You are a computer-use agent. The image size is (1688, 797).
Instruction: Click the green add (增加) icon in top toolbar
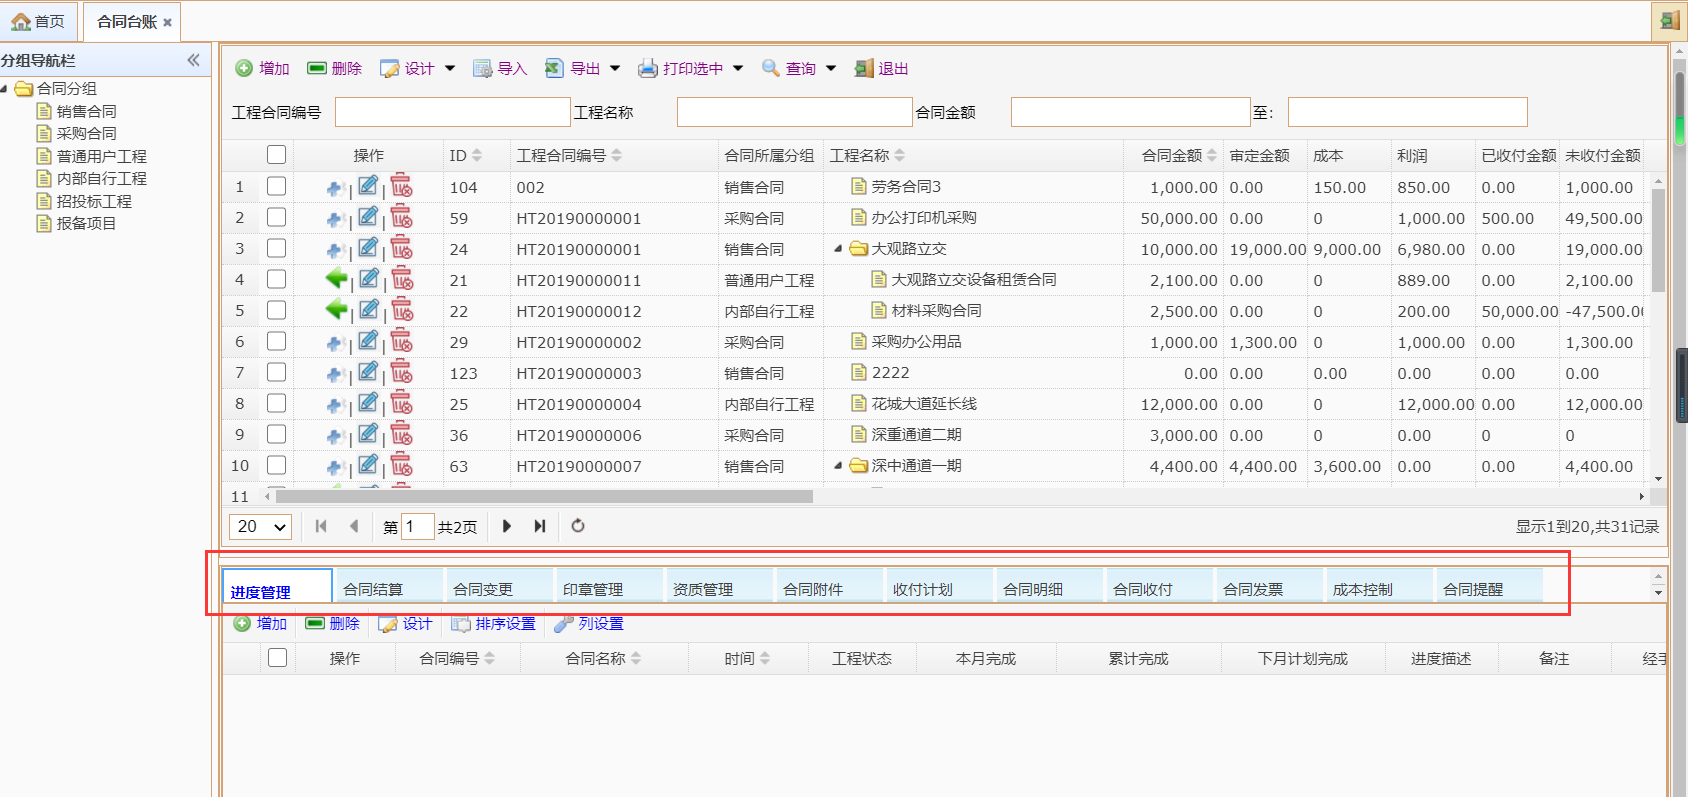[244, 69]
